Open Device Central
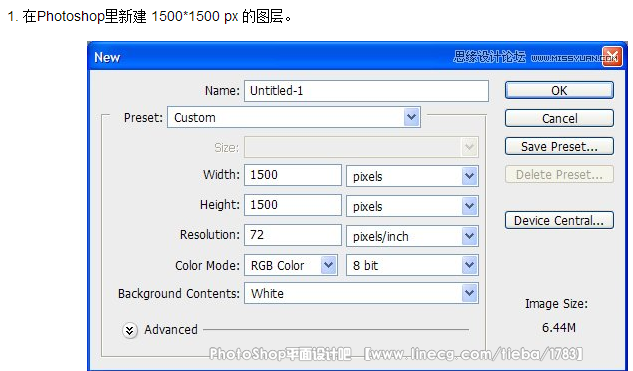This screenshot has width=633, height=371. [559, 220]
